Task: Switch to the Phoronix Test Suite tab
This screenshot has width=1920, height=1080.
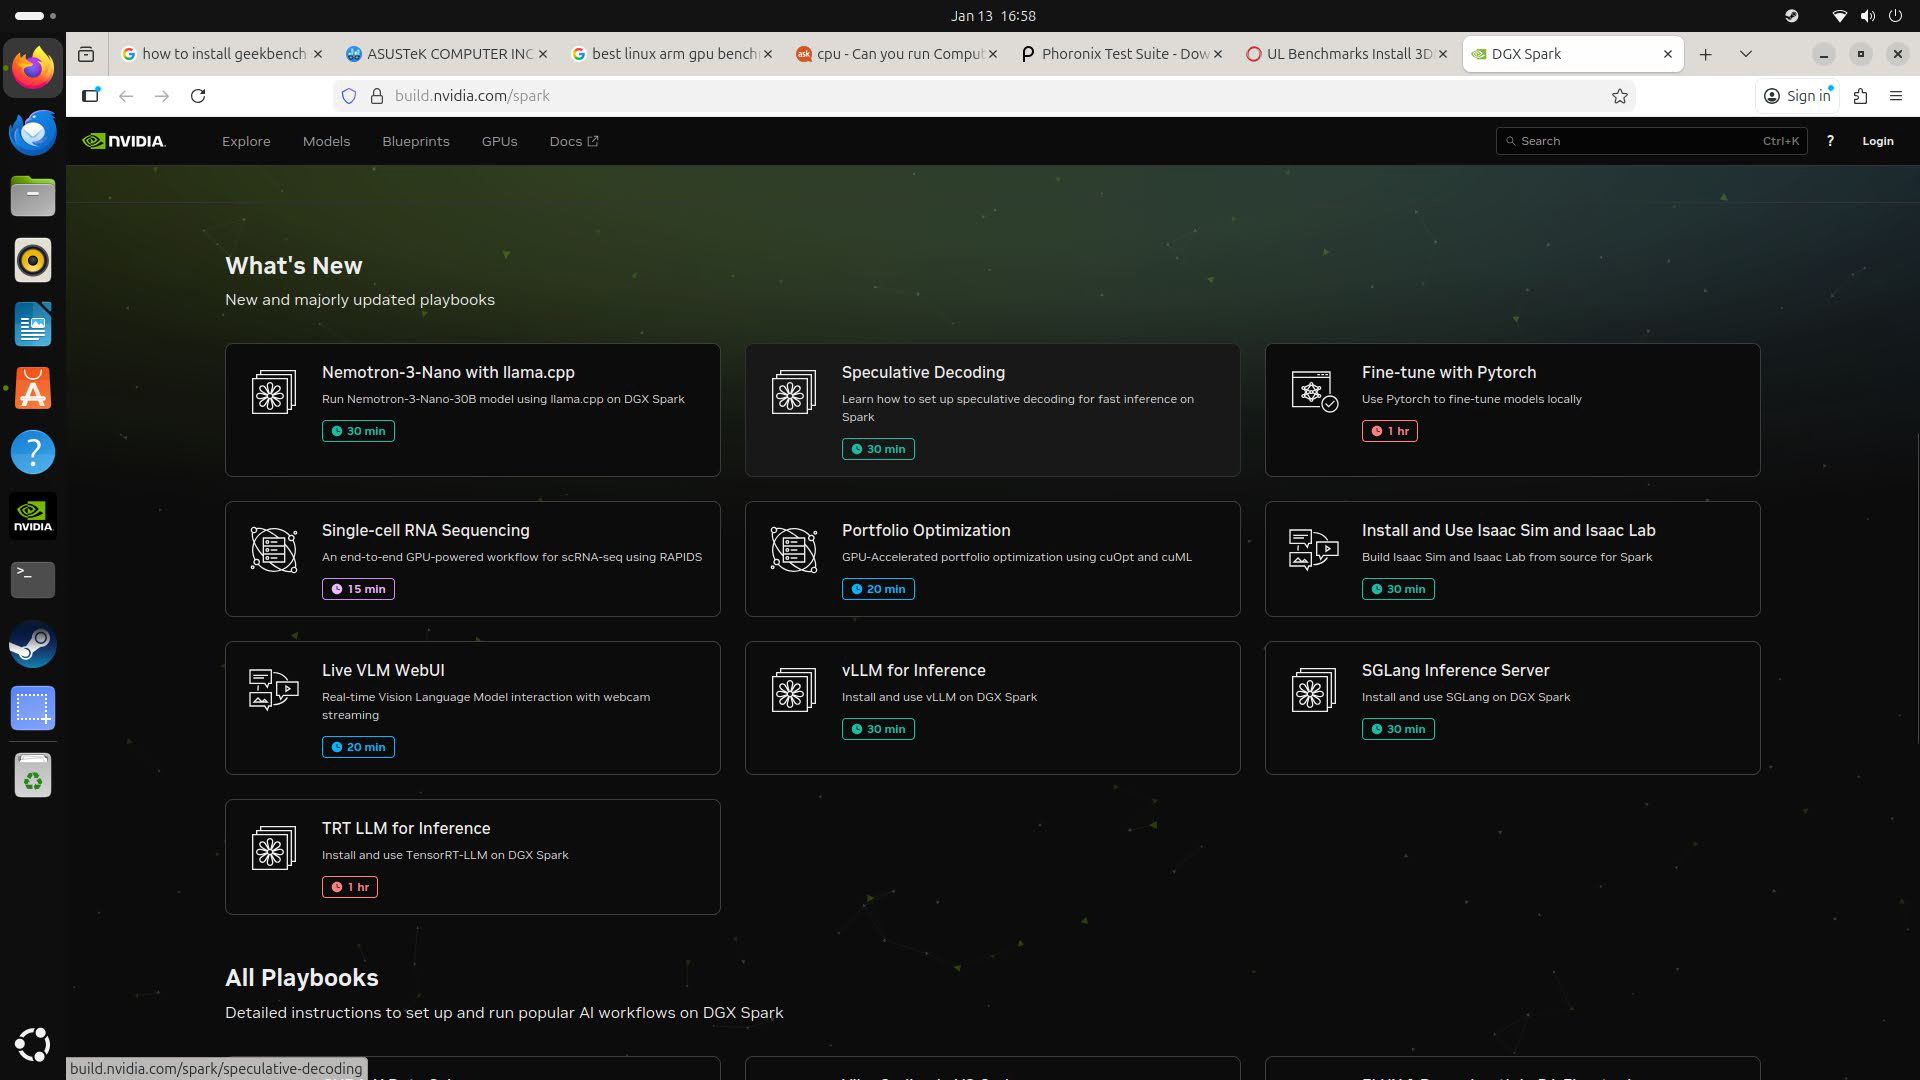Action: tap(1114, 54)
